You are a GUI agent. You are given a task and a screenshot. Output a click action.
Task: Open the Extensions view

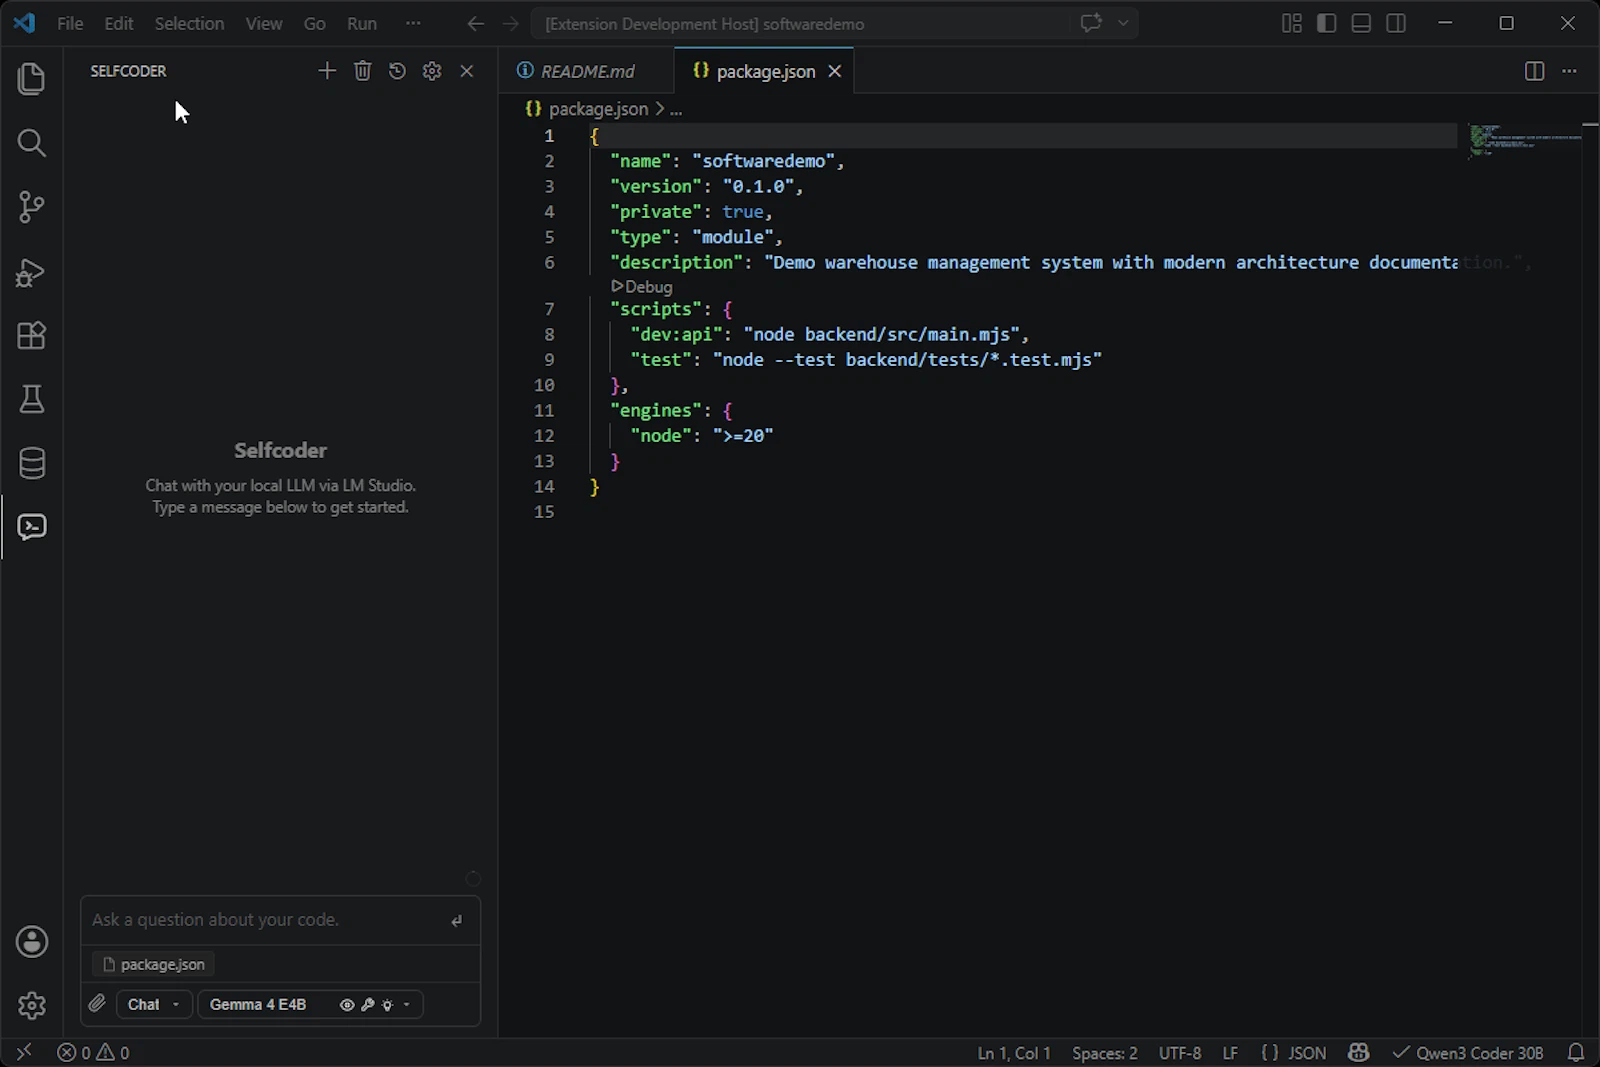coord(32,336)
